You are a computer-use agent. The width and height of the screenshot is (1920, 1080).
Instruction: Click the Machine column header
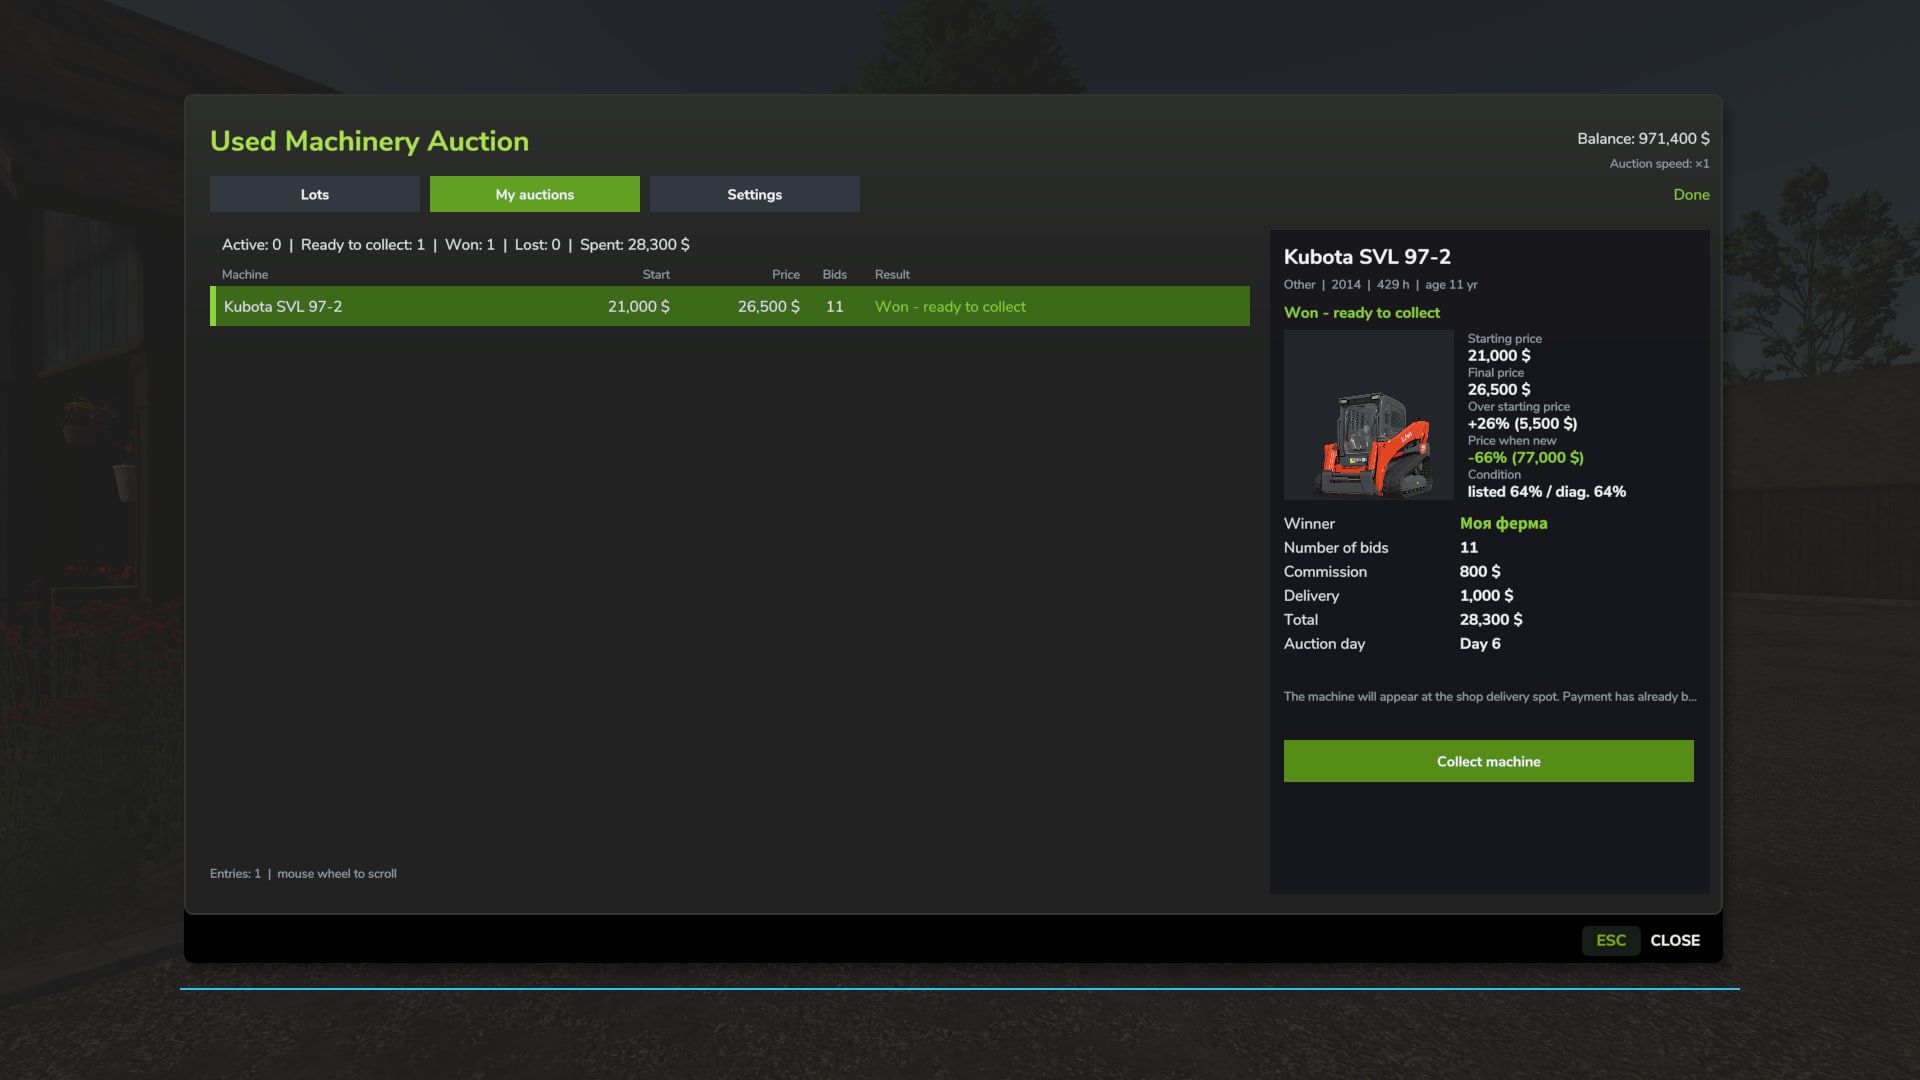click(245, 274)
